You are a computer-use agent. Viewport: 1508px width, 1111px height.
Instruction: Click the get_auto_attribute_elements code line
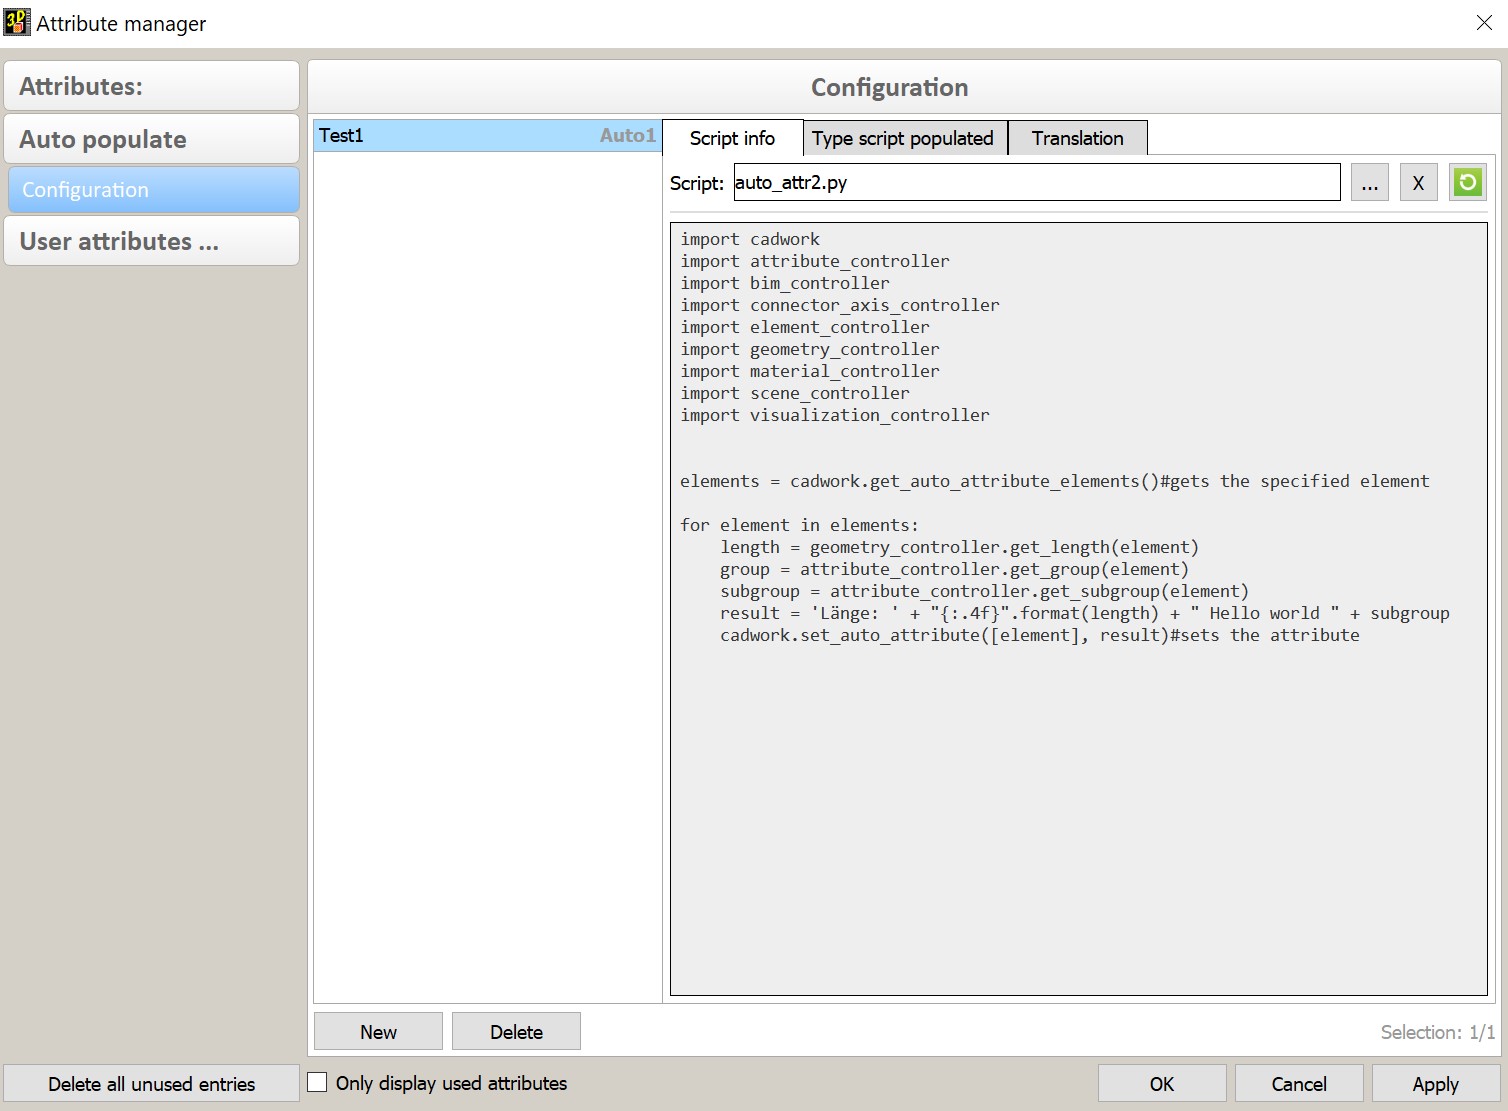(1055, 481)
